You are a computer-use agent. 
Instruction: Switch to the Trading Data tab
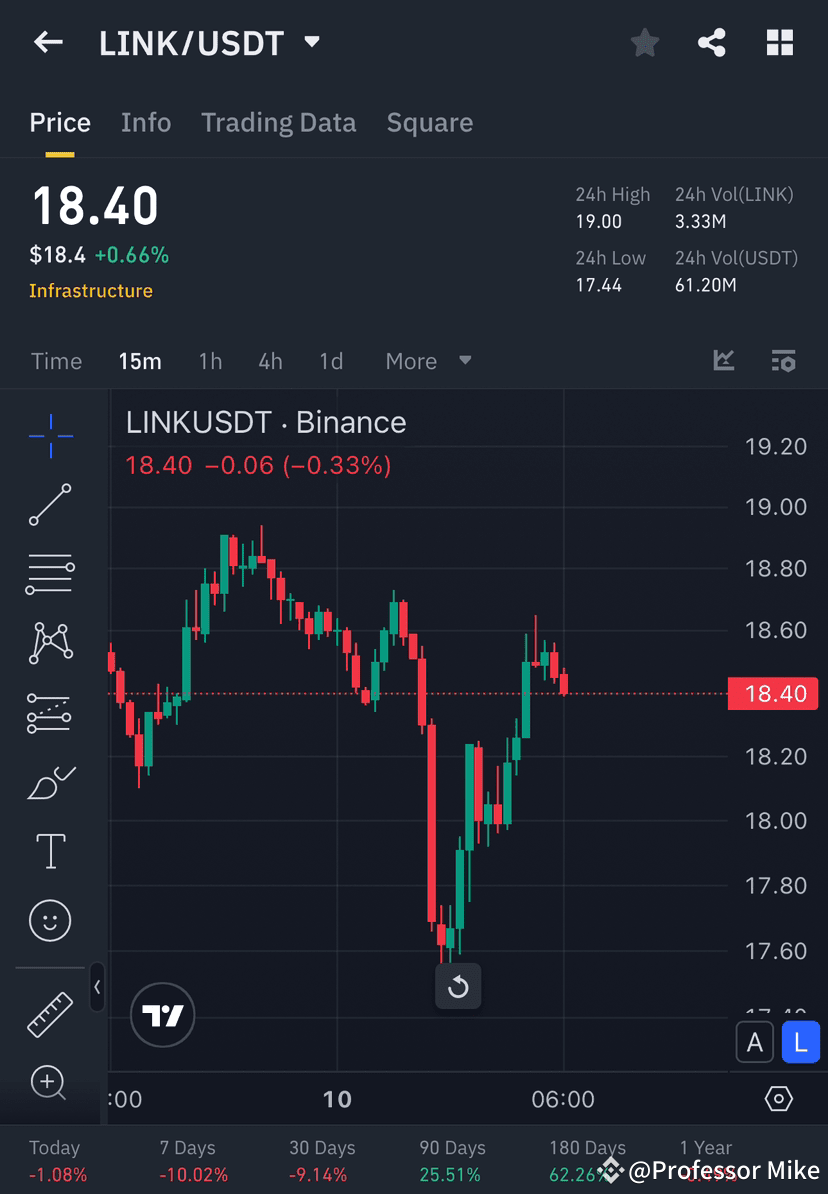278,122
